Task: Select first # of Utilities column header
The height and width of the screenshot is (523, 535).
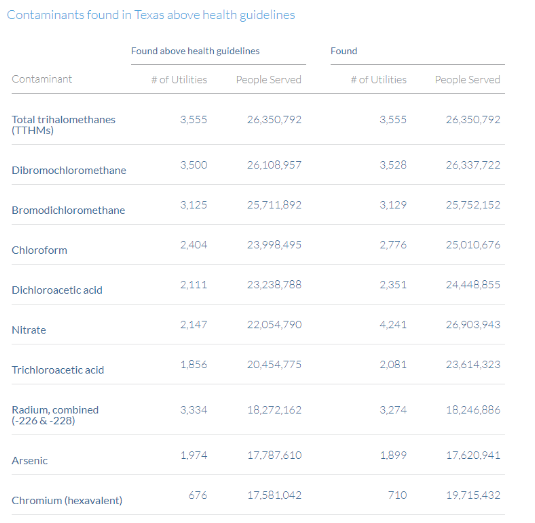Action: (x=179, y=79)
